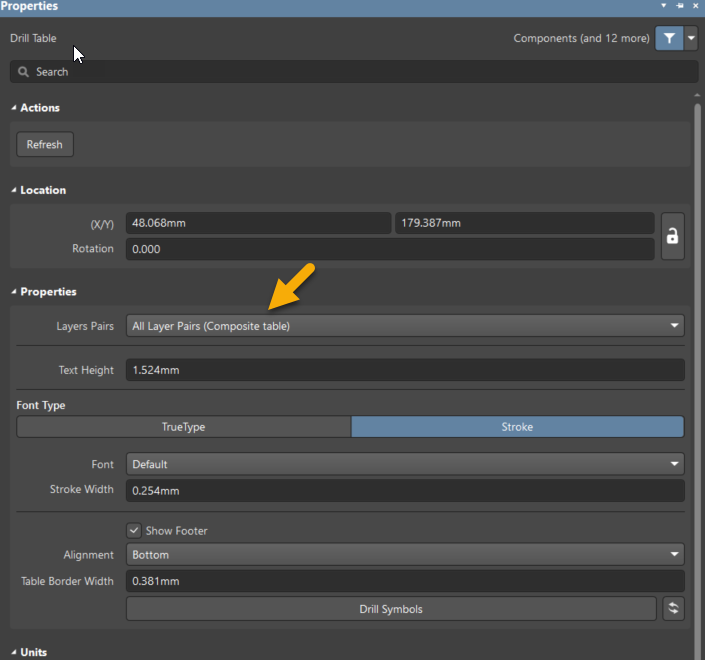Image resolution: width=705 pixels, height=660 pixels.
Task: Open the Drill Symbols dialog
Action: click(x=391, y=609)
